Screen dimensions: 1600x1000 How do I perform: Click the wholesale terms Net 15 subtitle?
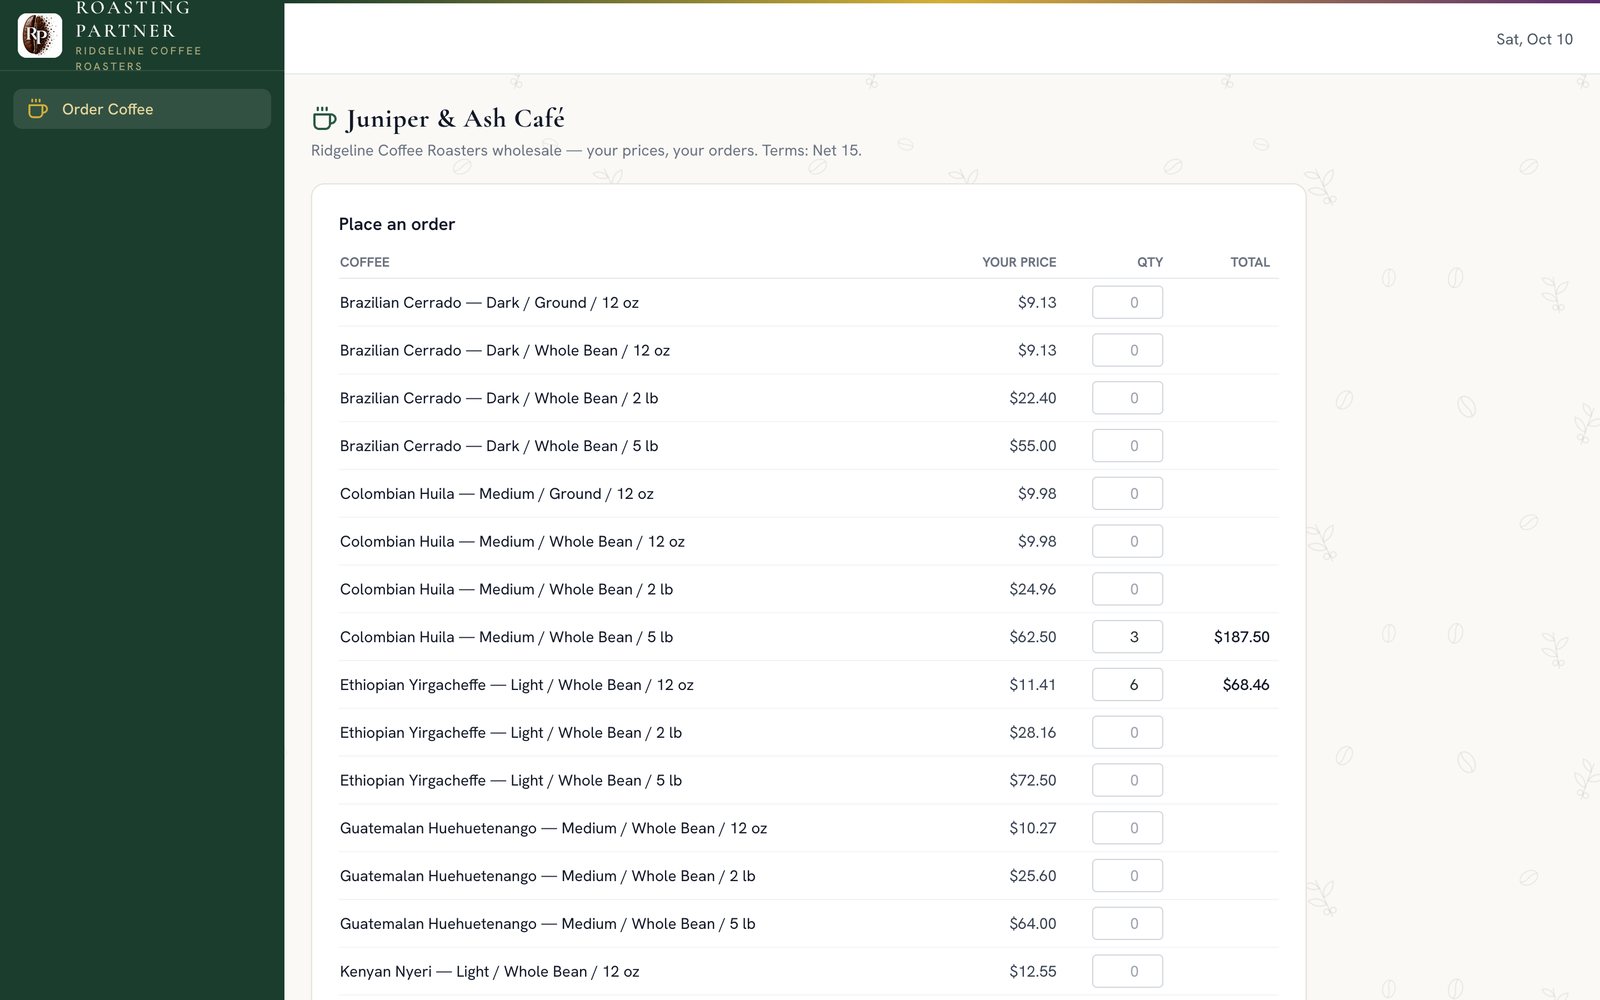pyautogui.click(x=586, y=151)
